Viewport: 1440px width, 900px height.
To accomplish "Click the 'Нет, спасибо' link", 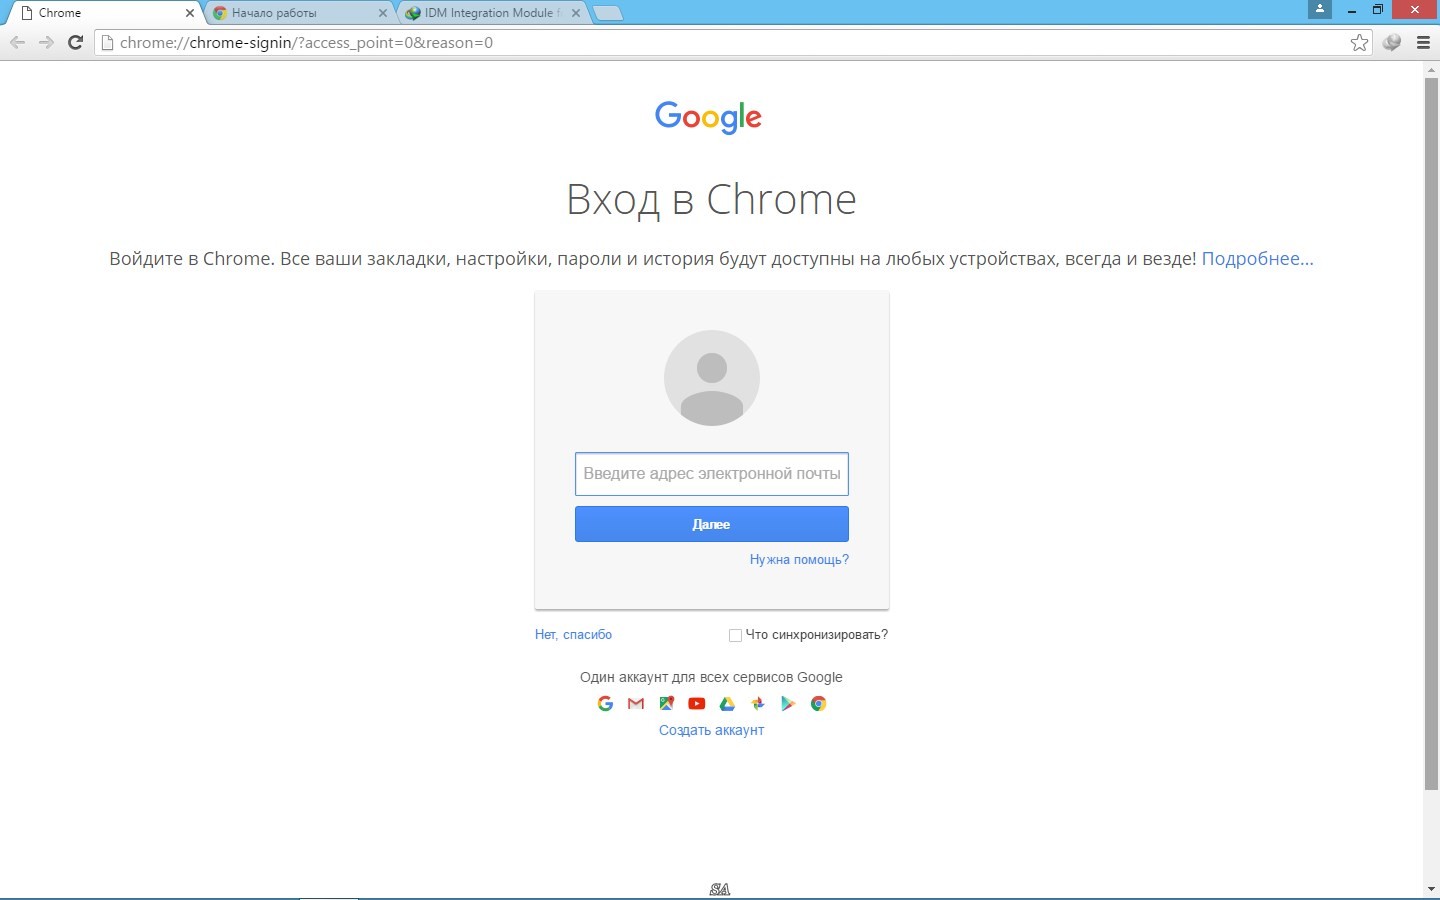I will click(x=573, y=635).
